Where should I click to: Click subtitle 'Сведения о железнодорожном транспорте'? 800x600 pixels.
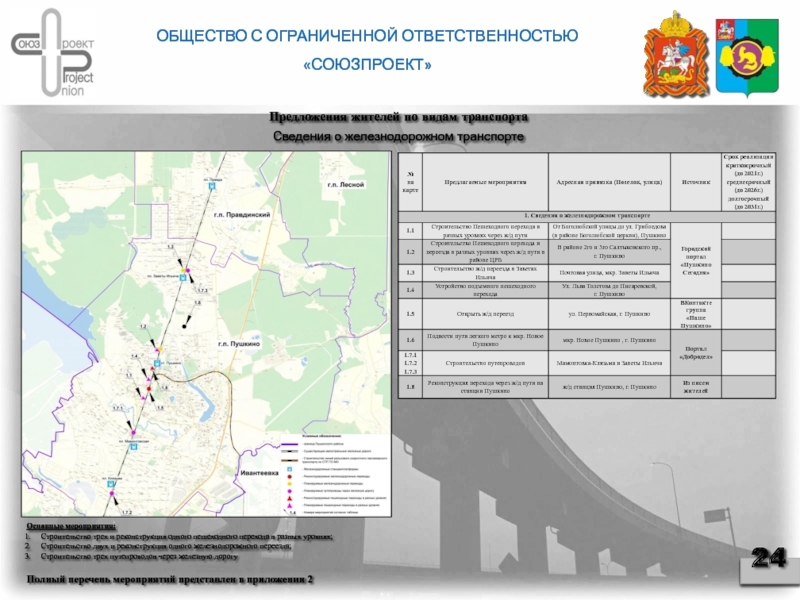[x=398, y=137]
